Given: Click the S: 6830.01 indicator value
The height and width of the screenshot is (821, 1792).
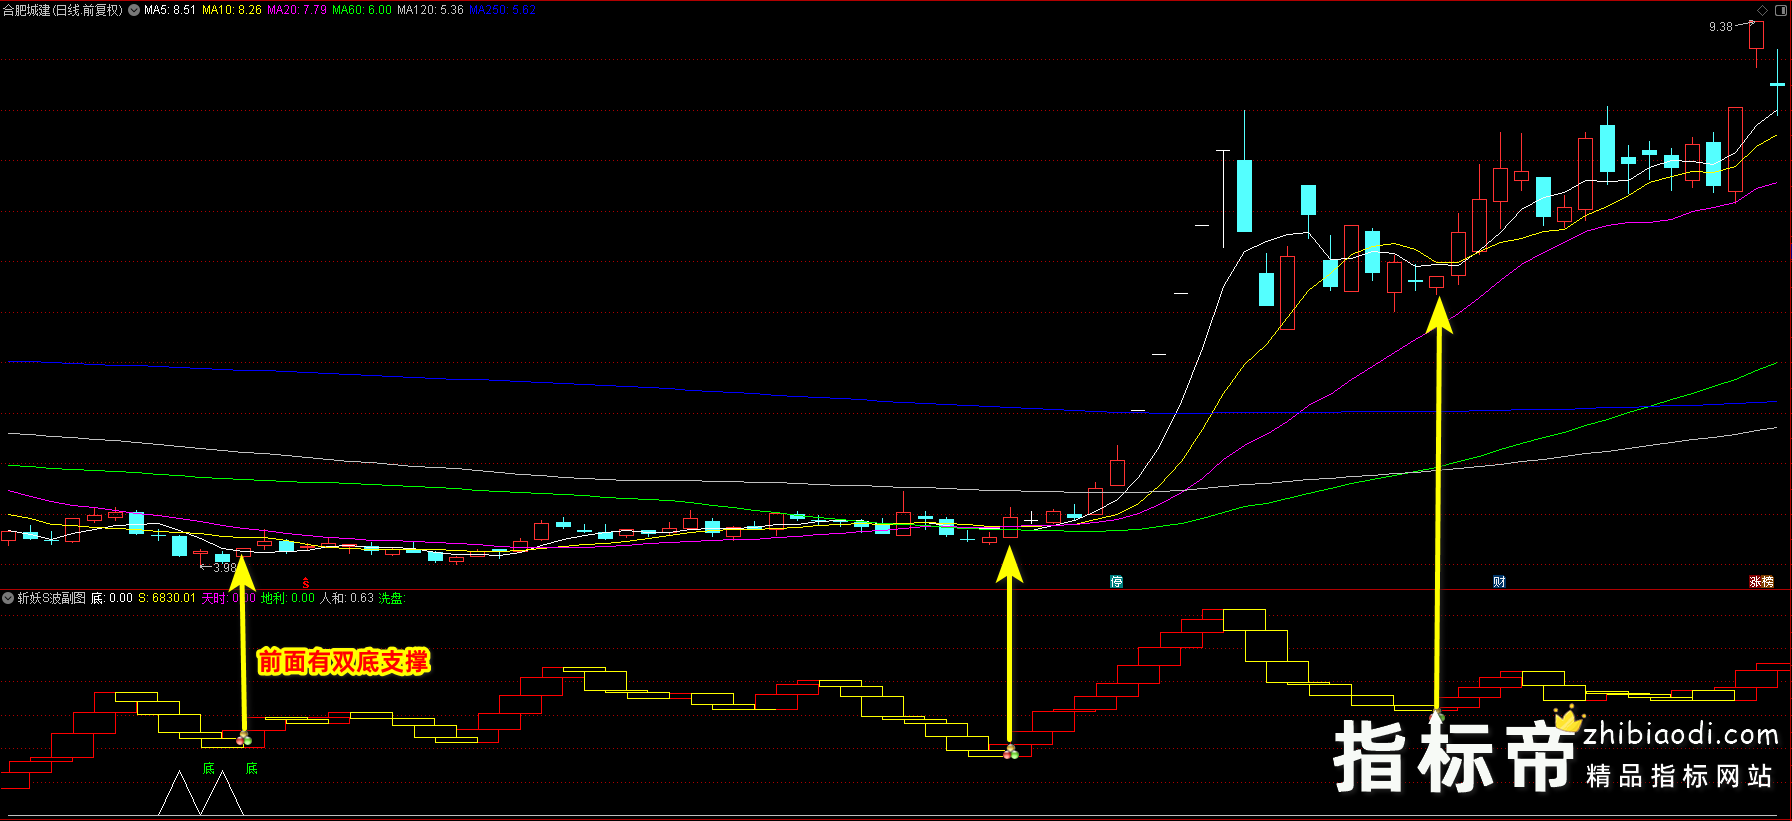Looking at the screenshot, I should pos(167,598).
